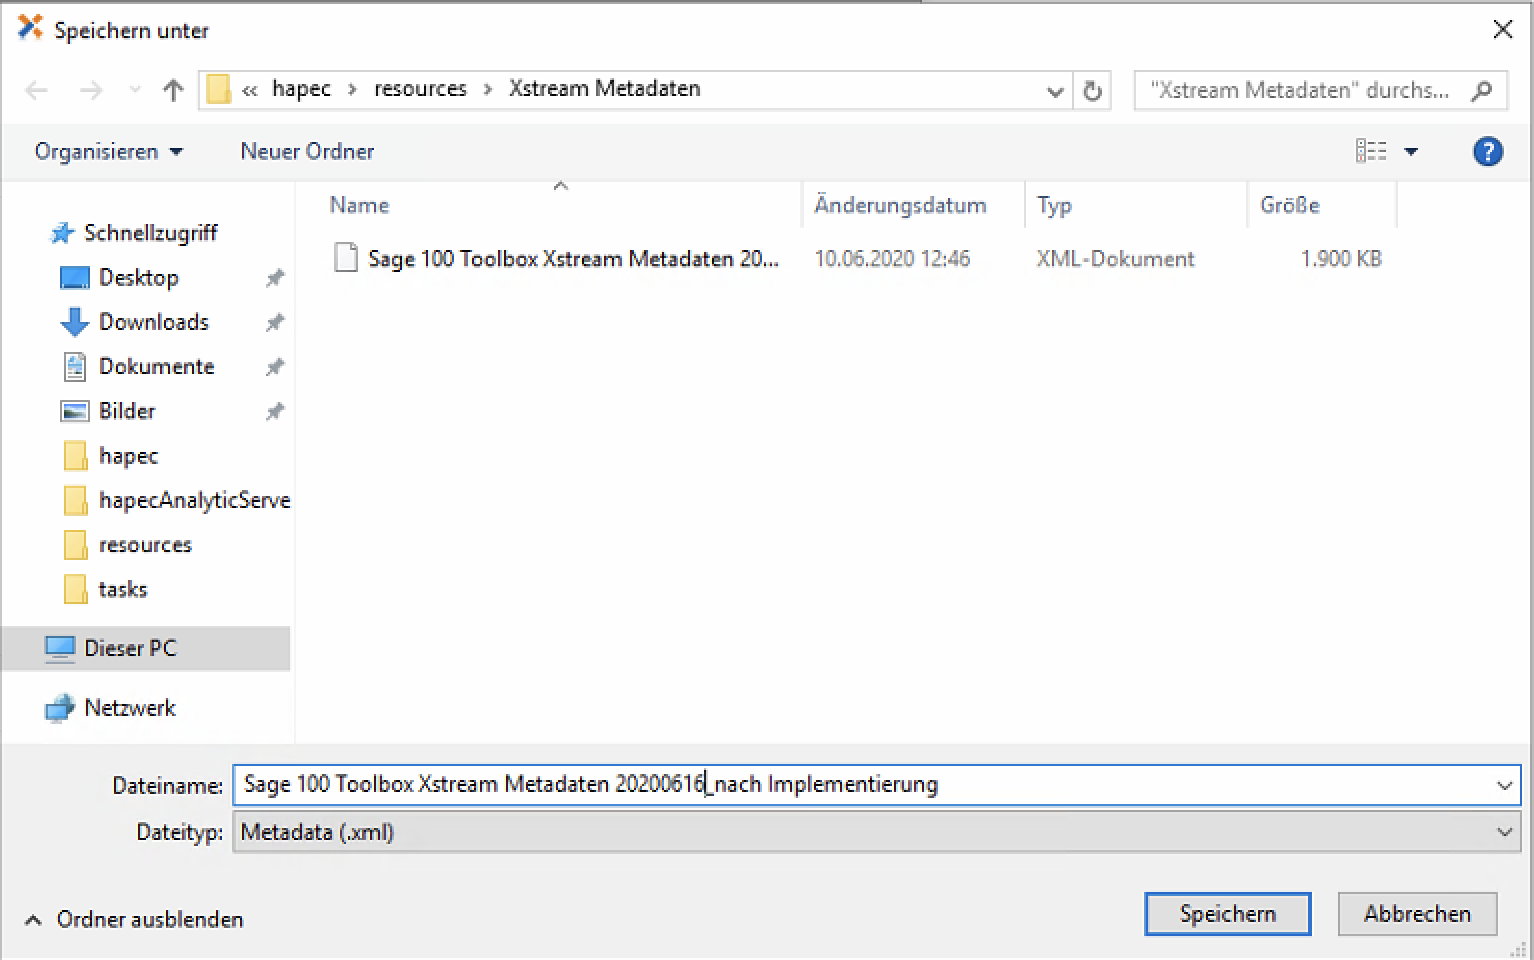Viewport: 1534px width, 960px height.
Task: Click the view options layout icon
Action: 1371,152
